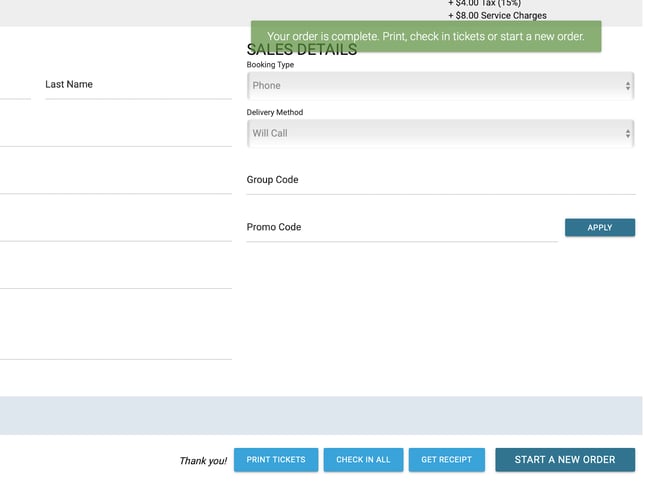Click the Booking Type dropdown arrows
Viewport: 646px width, 496px height.
[x=628, y=86]
